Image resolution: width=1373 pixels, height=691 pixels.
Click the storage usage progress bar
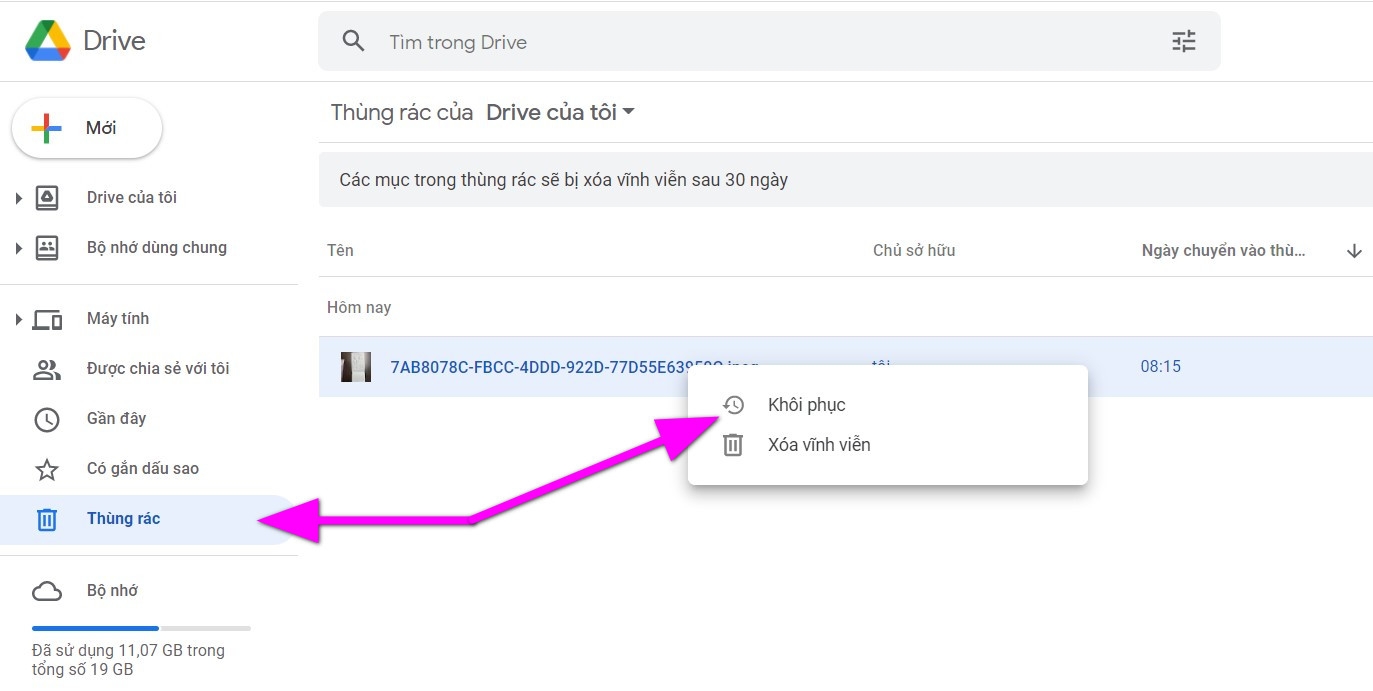(140, 628)
